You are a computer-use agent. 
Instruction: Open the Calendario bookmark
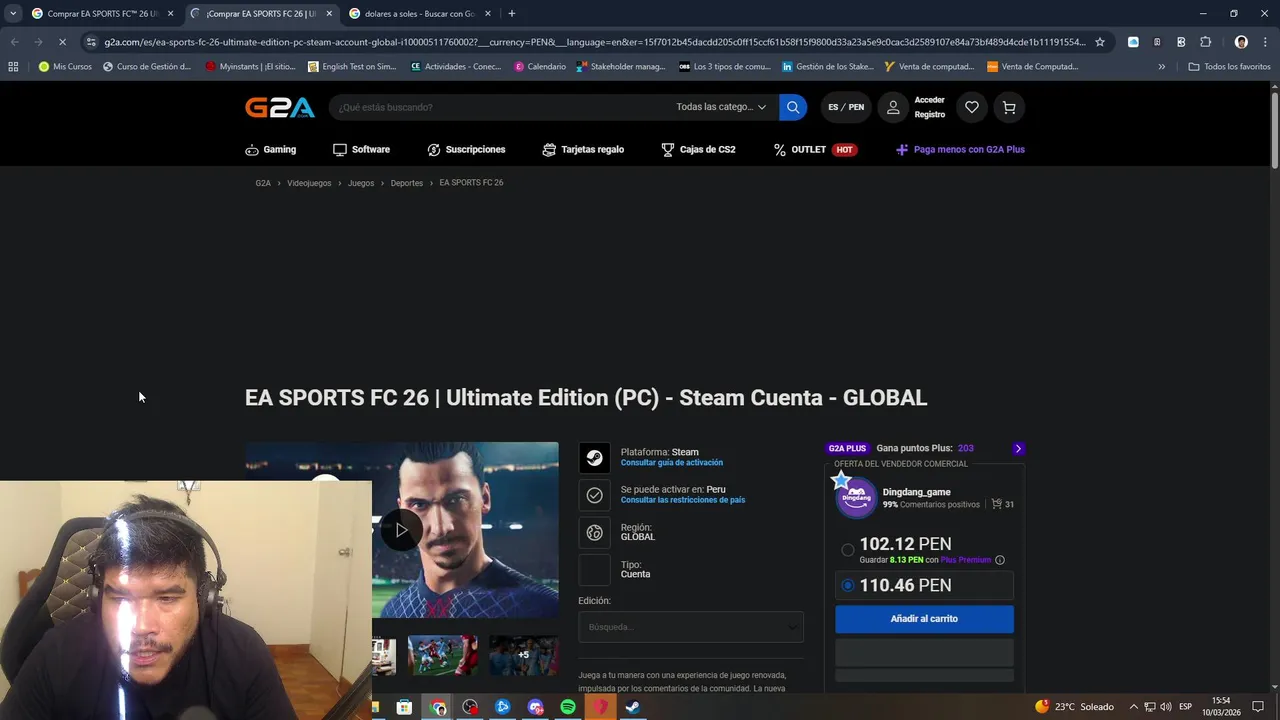540,67
